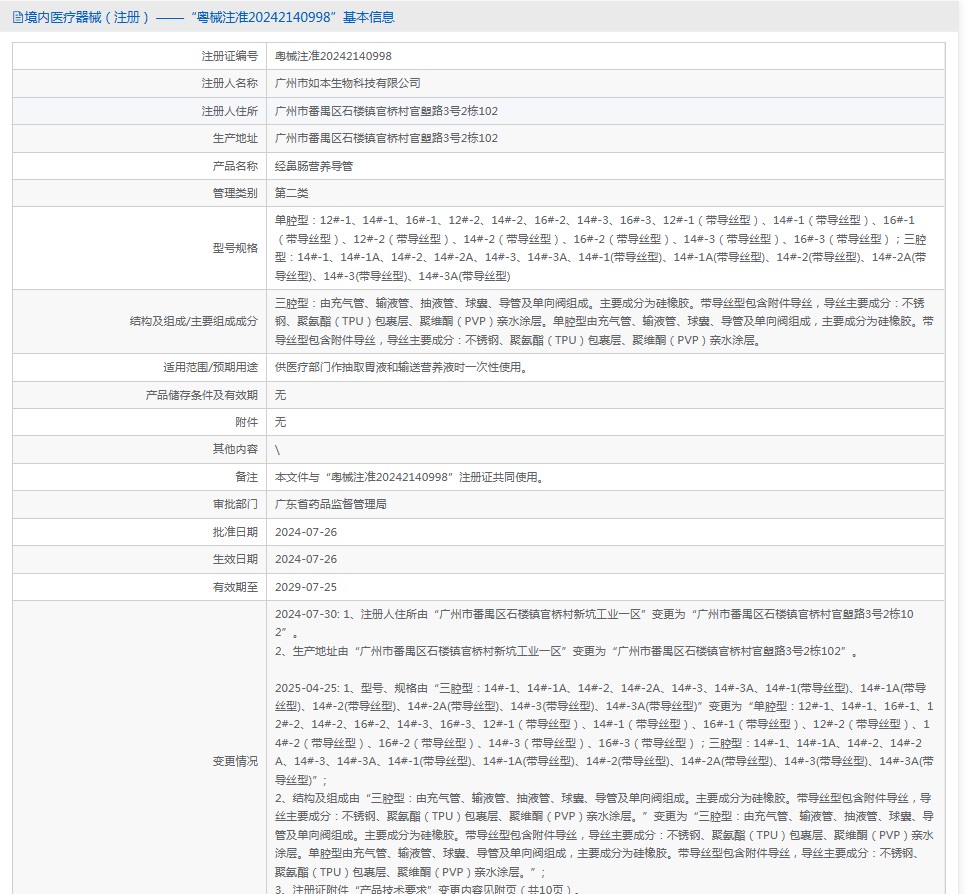
Task: Click company name 广州市如本生物科技有限公司
Action: pos(348,83)
